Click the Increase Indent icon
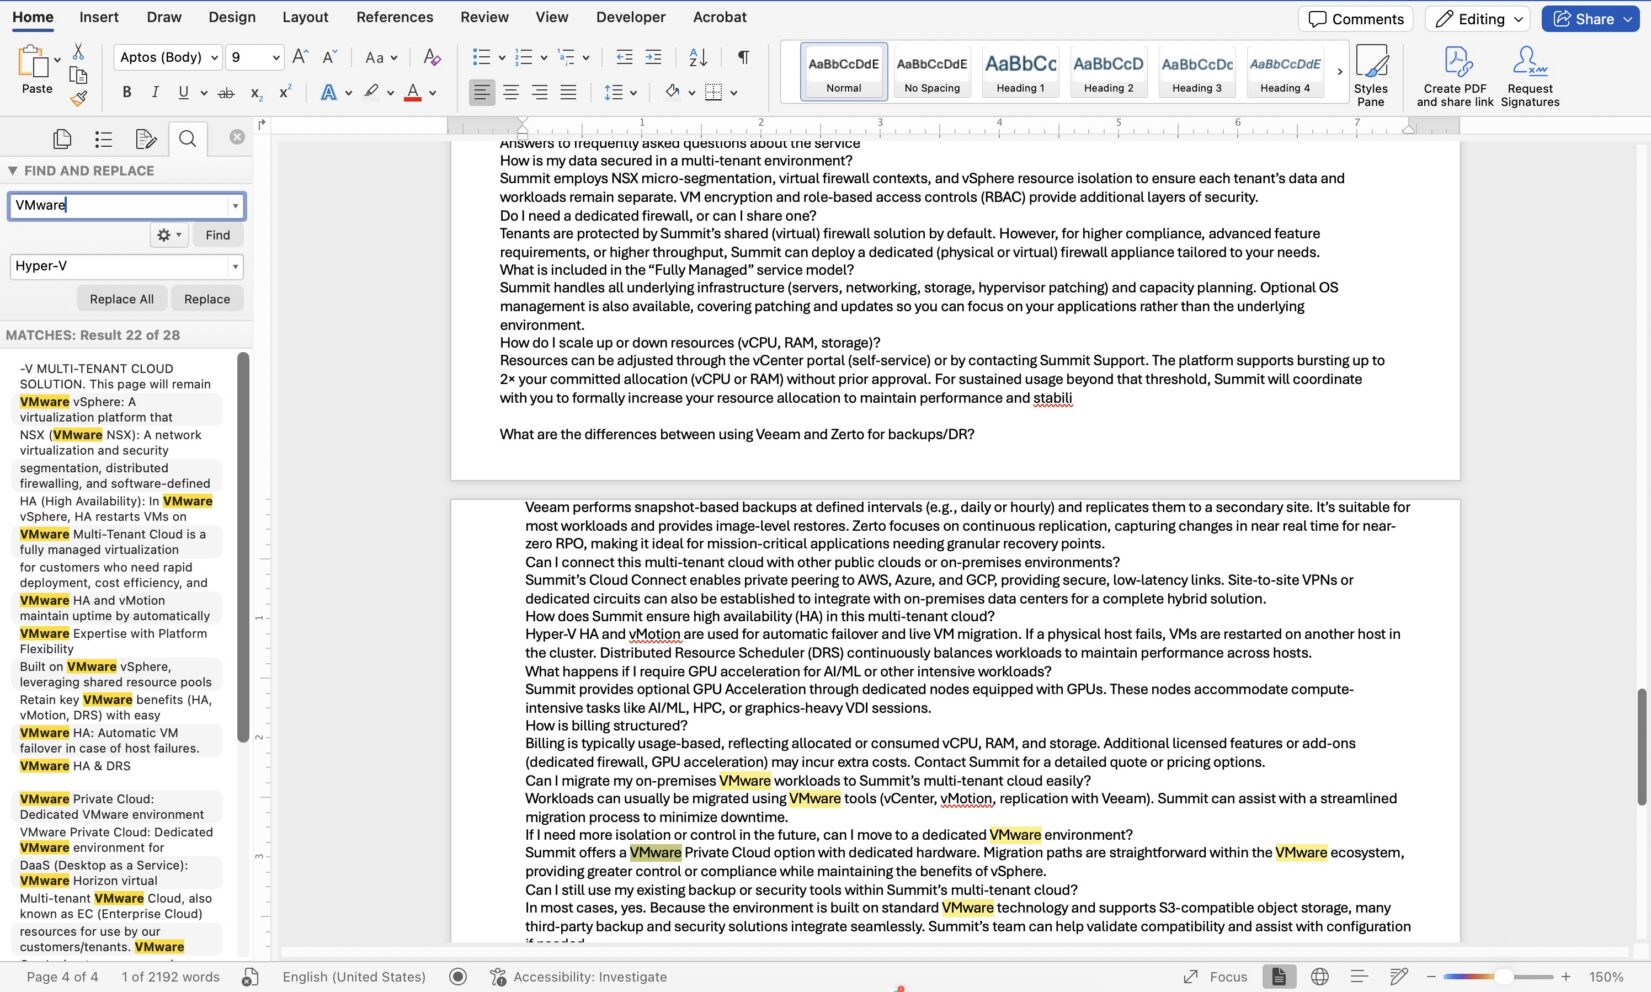The height and width of the screenshot is (992, 1651). (x=653, y=57)
